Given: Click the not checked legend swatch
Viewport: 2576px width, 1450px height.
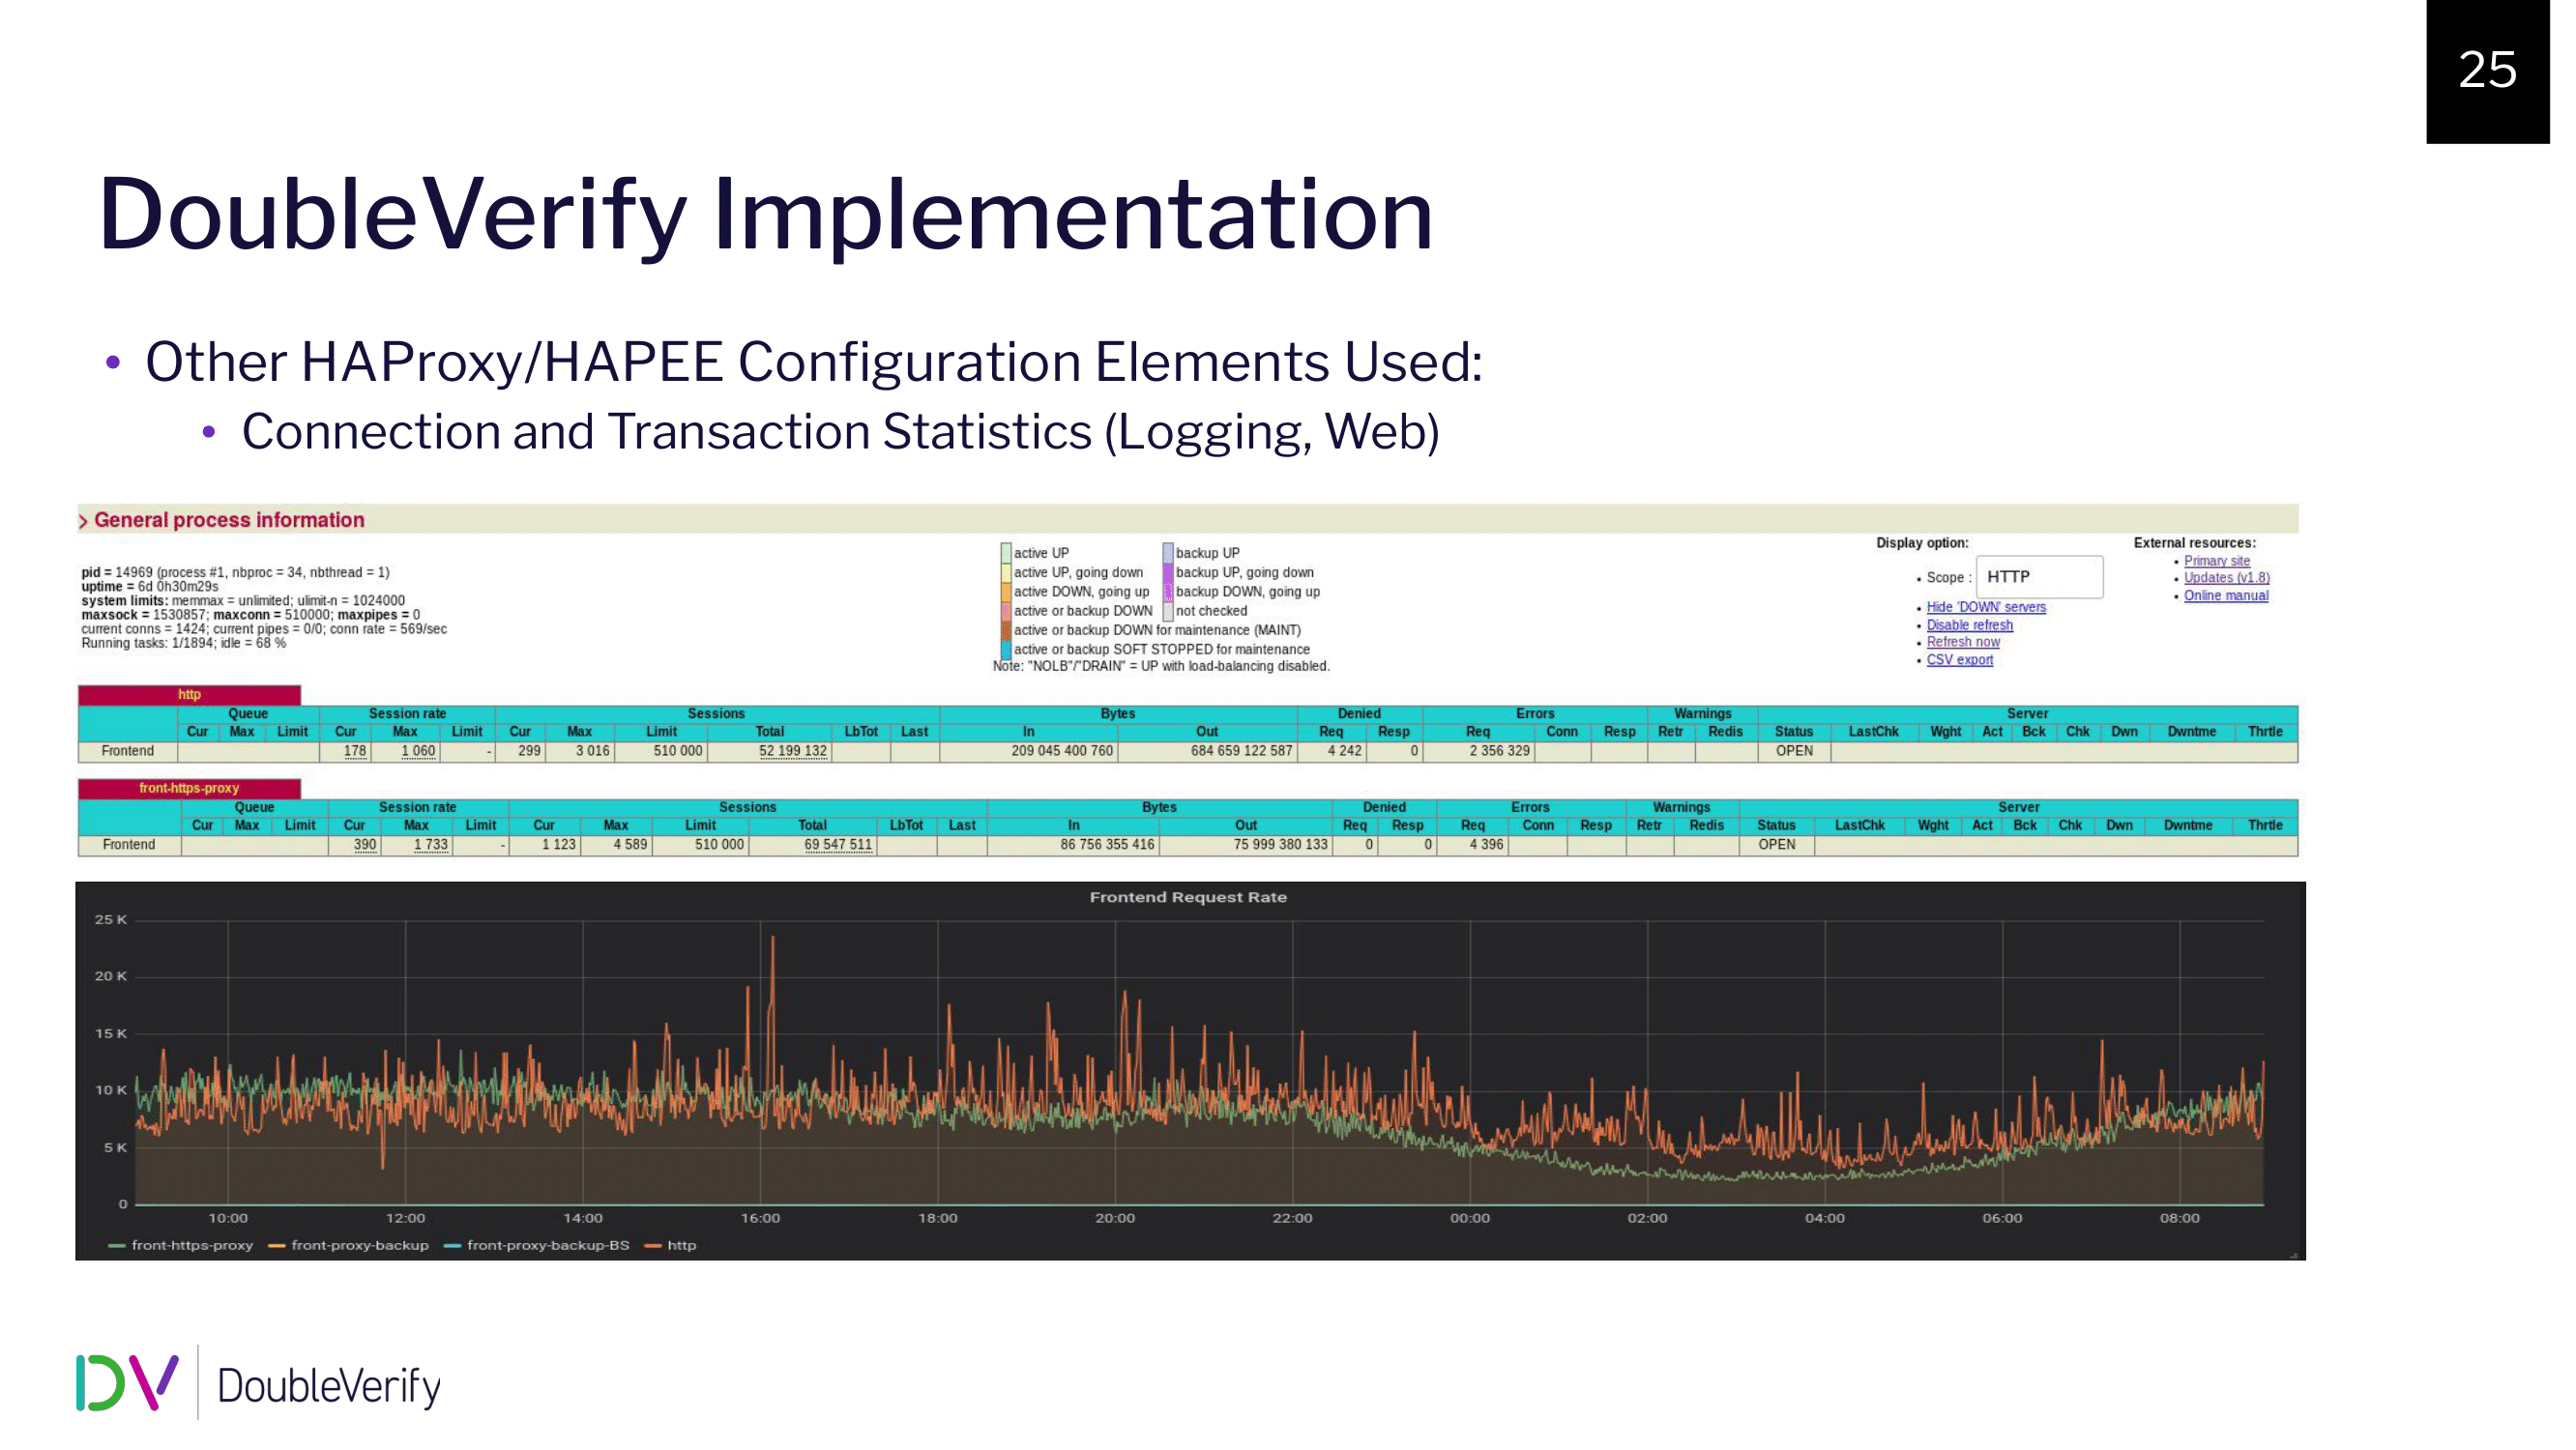Looking at the screenshot, I should coord(1167,611).
